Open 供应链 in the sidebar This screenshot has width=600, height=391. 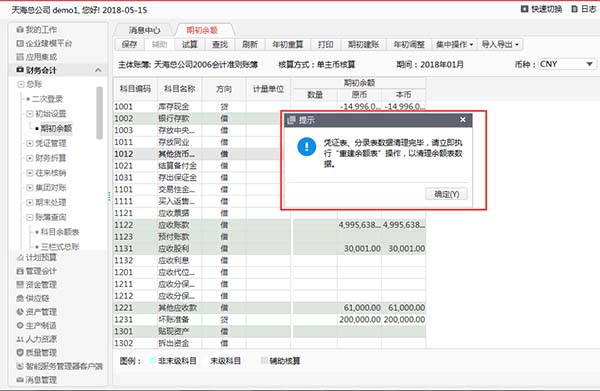click(33, 298)
